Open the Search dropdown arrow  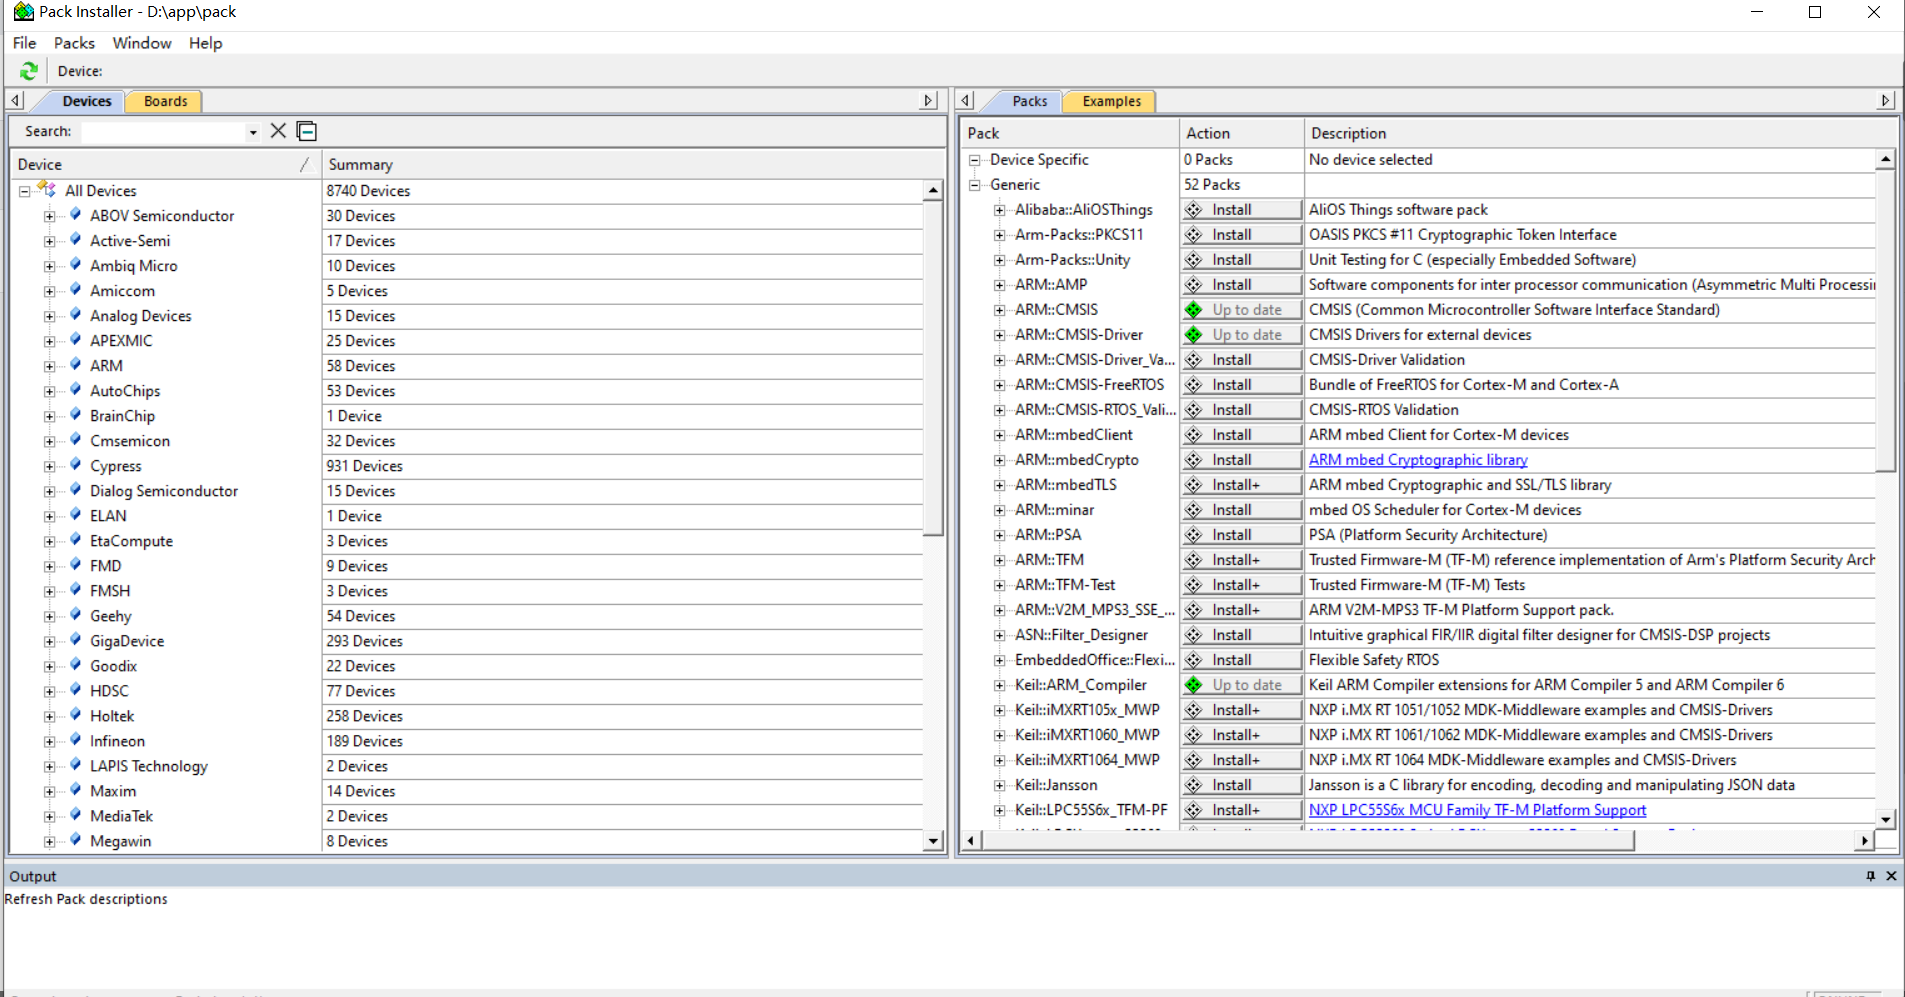tap(253, 132)
